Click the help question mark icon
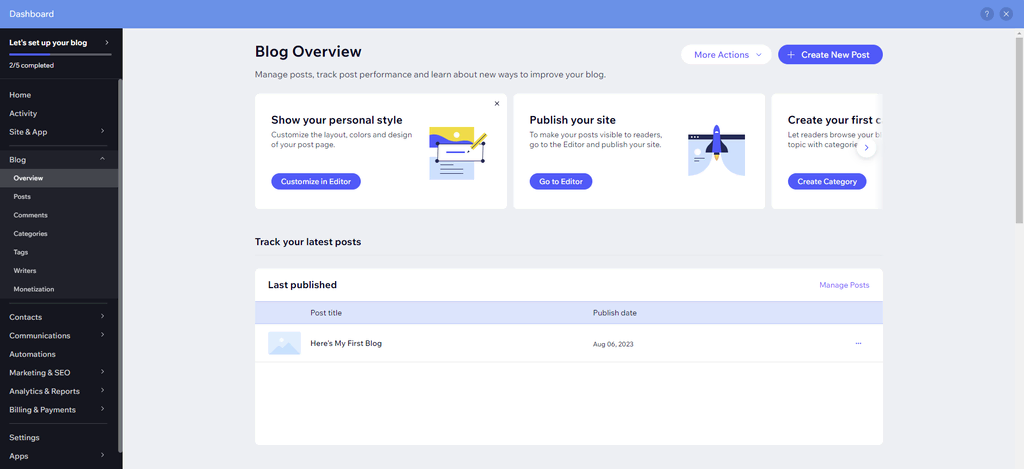 pyautogui.click(x=987, y=14)
